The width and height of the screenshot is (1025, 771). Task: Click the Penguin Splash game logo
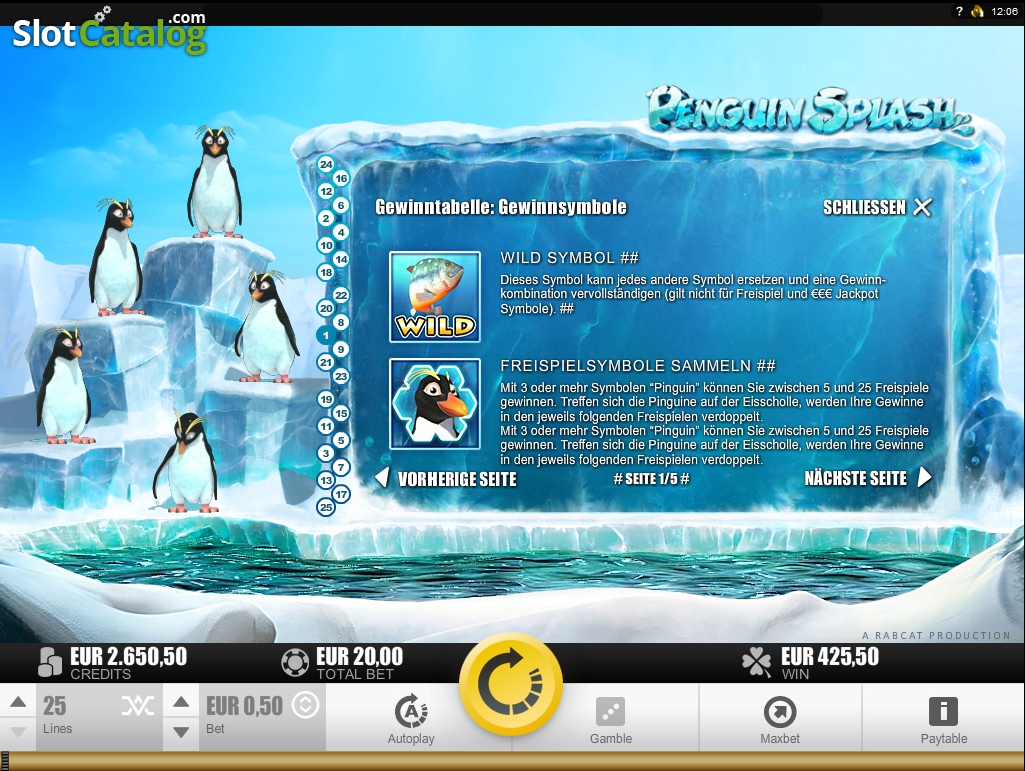pos(811,111)
